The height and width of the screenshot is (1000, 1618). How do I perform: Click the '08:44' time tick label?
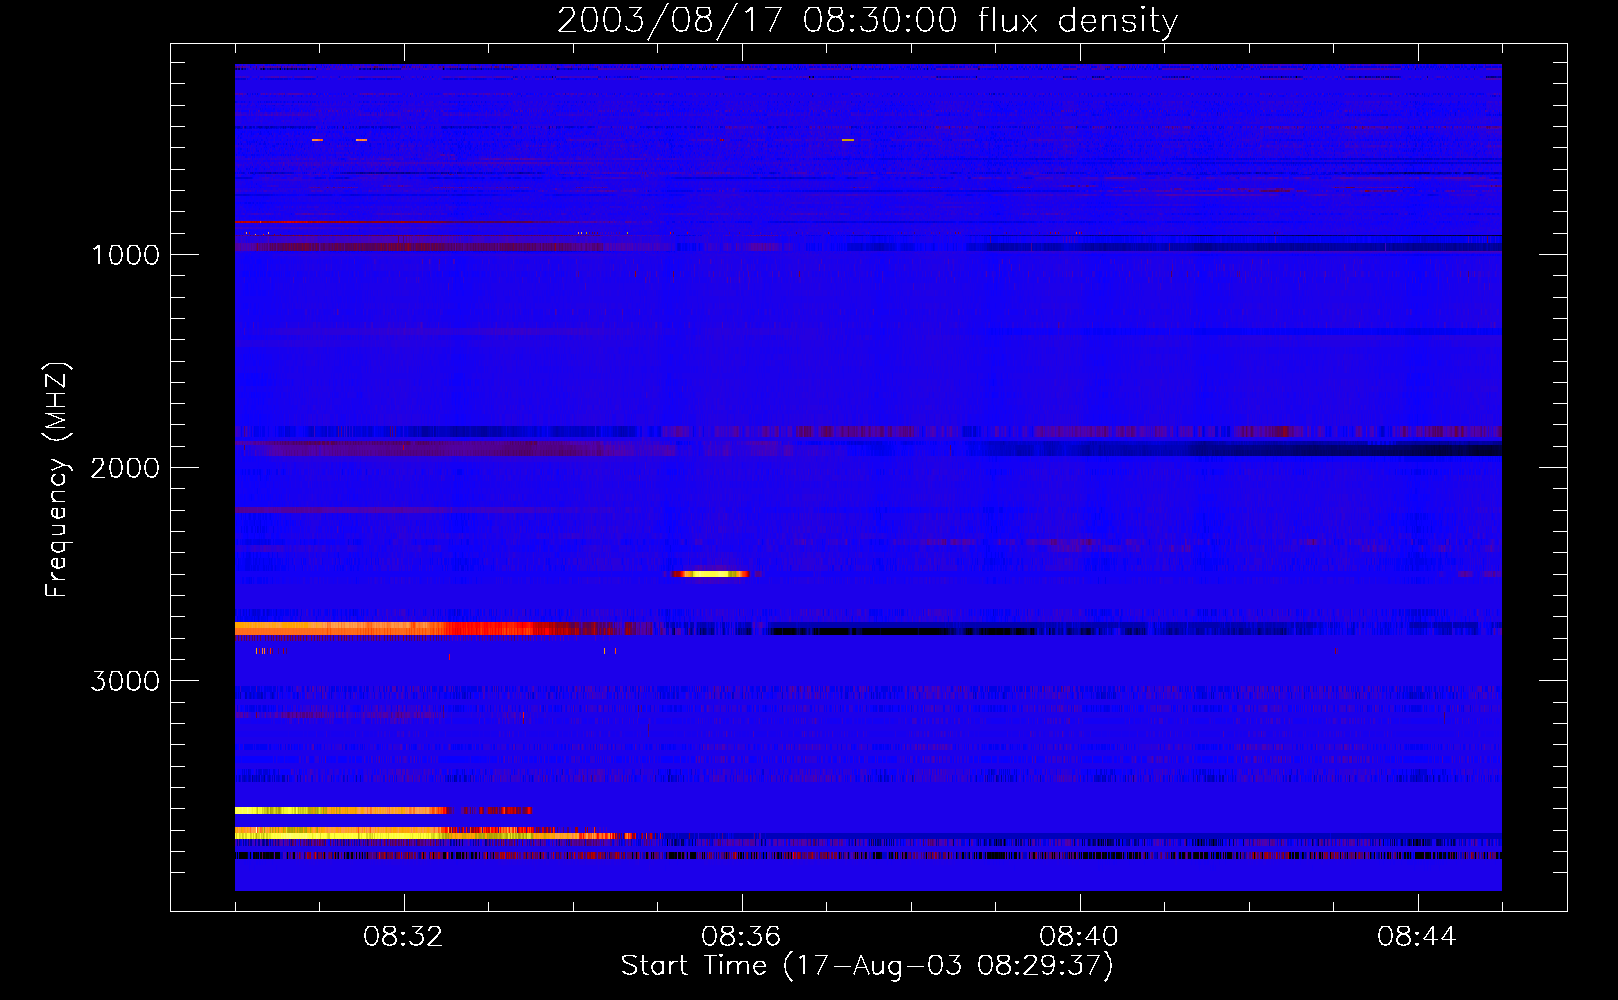(x=1417, y=937)
